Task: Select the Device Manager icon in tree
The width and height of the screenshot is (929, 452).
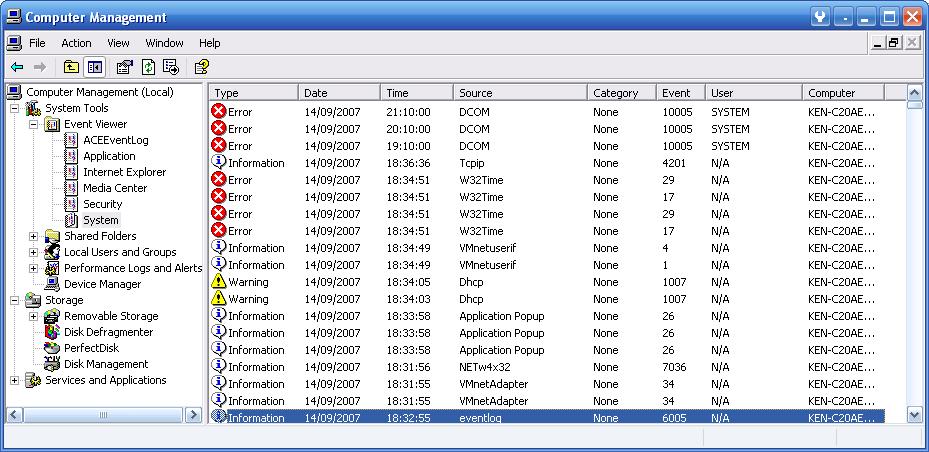Action: pyautogui.click(x=52, y=284)
